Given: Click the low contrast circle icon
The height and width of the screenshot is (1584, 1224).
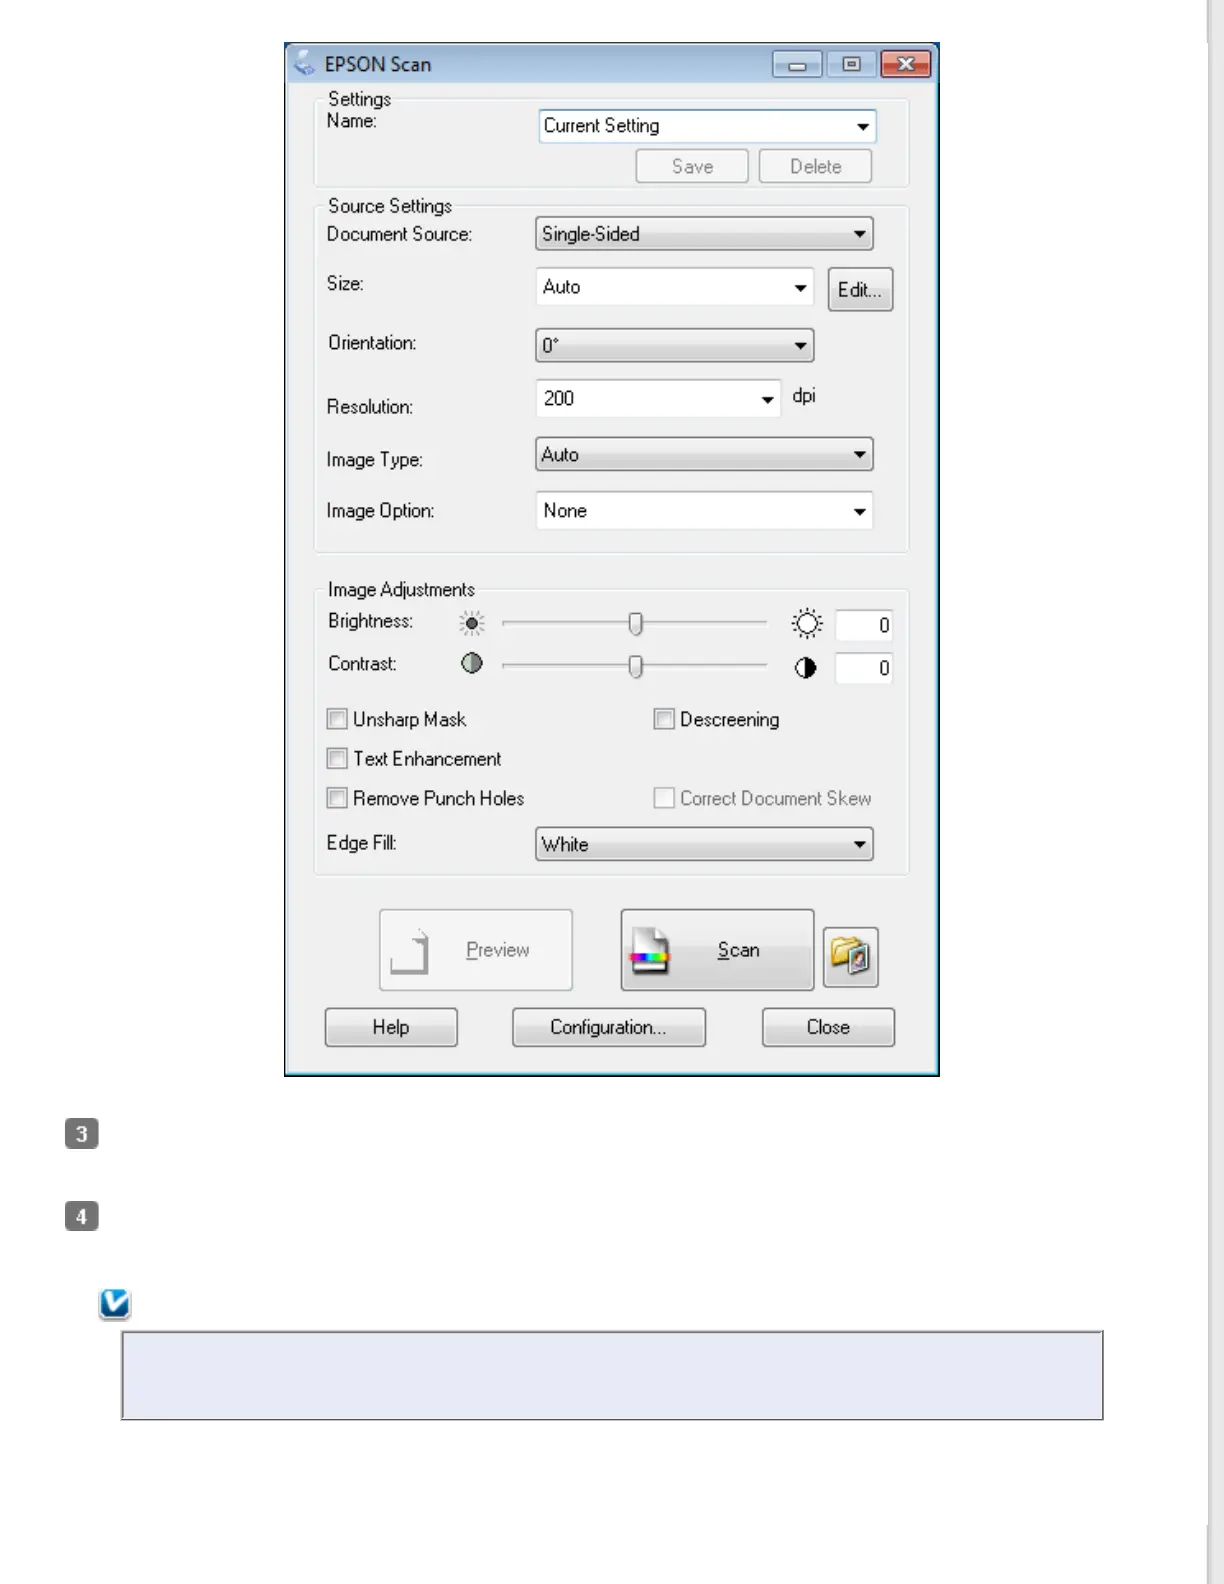Looking at the screenshot, I should [472, 663].
